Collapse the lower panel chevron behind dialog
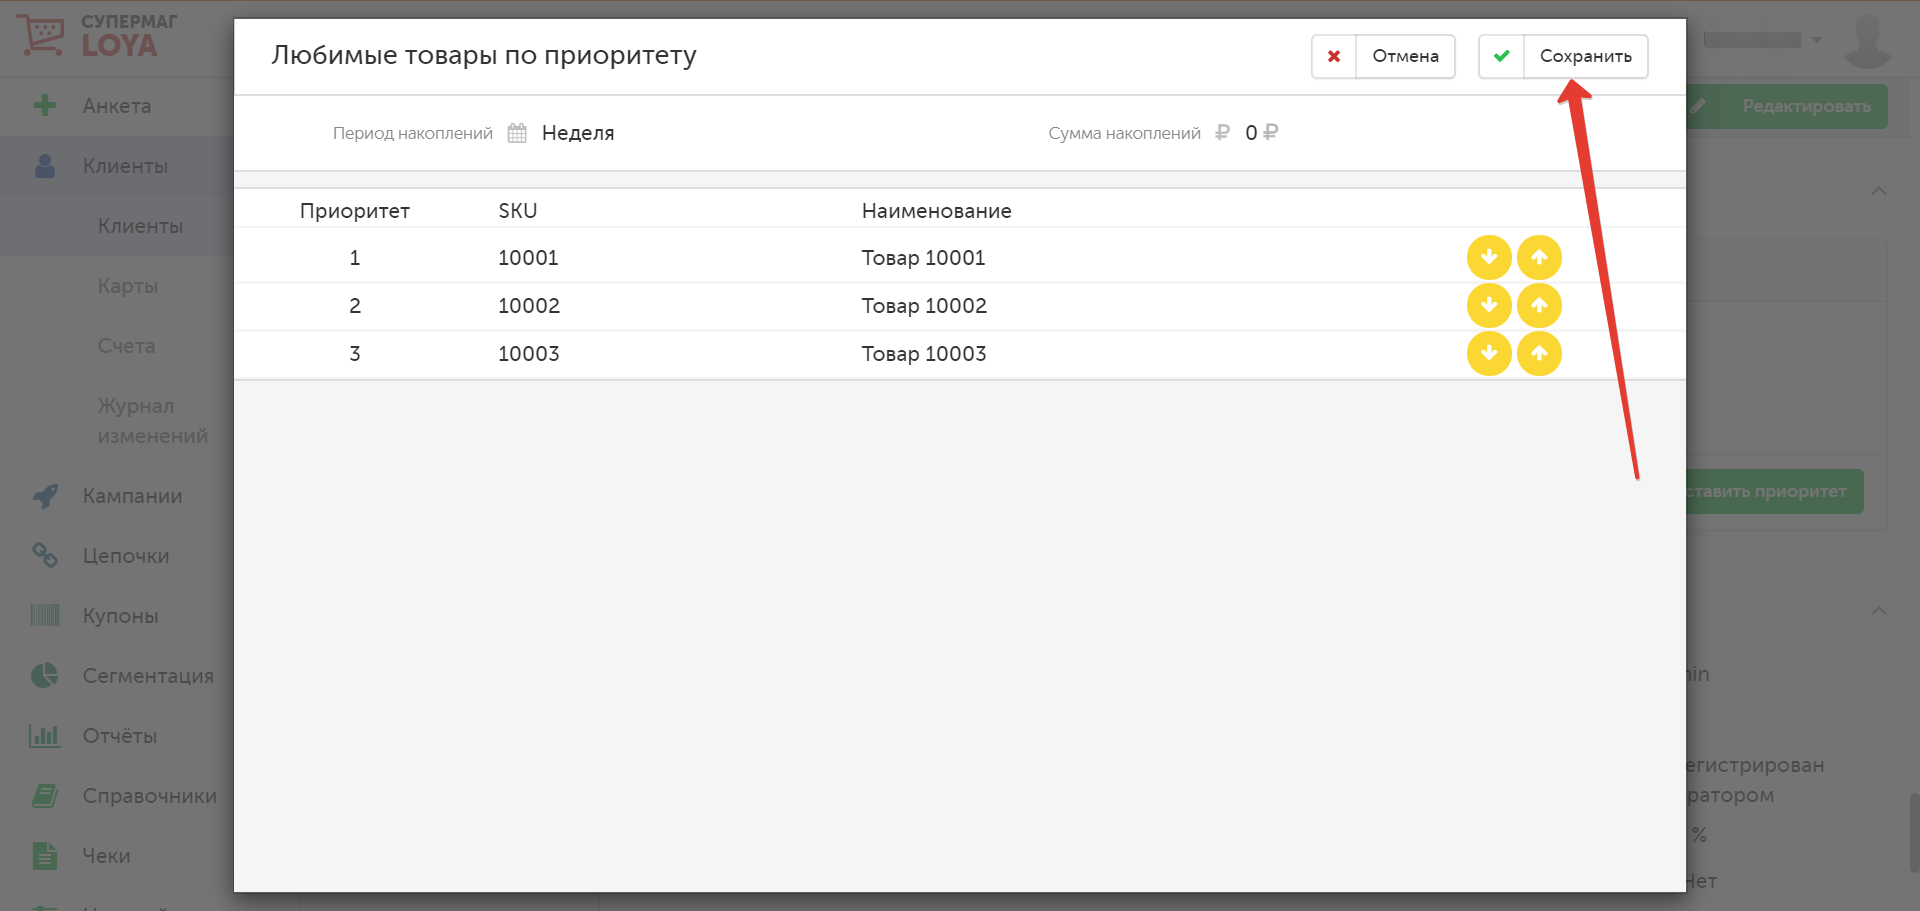Image resolution: width=1920 pixels, height=911 pixels. [1879, 611]
